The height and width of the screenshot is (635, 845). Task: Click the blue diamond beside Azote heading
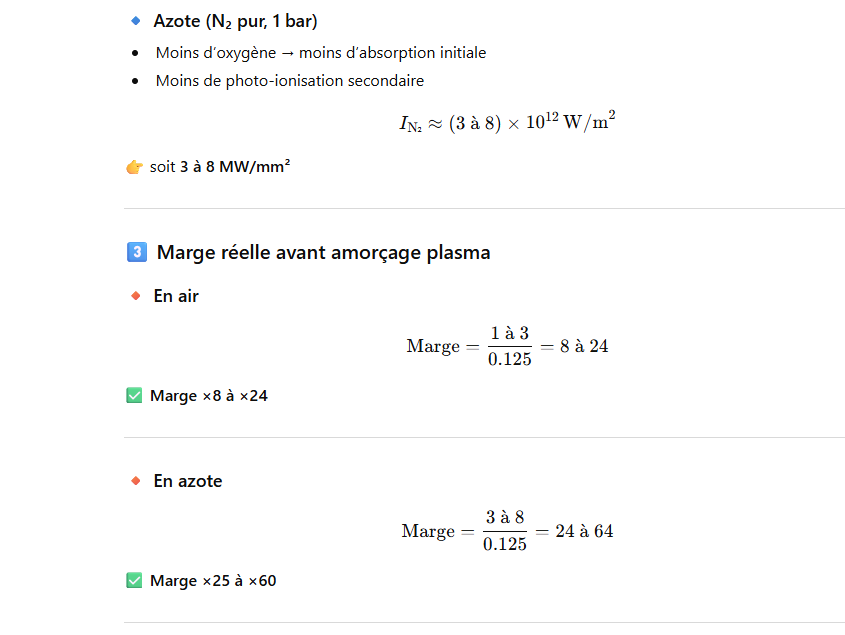(137, 21)
